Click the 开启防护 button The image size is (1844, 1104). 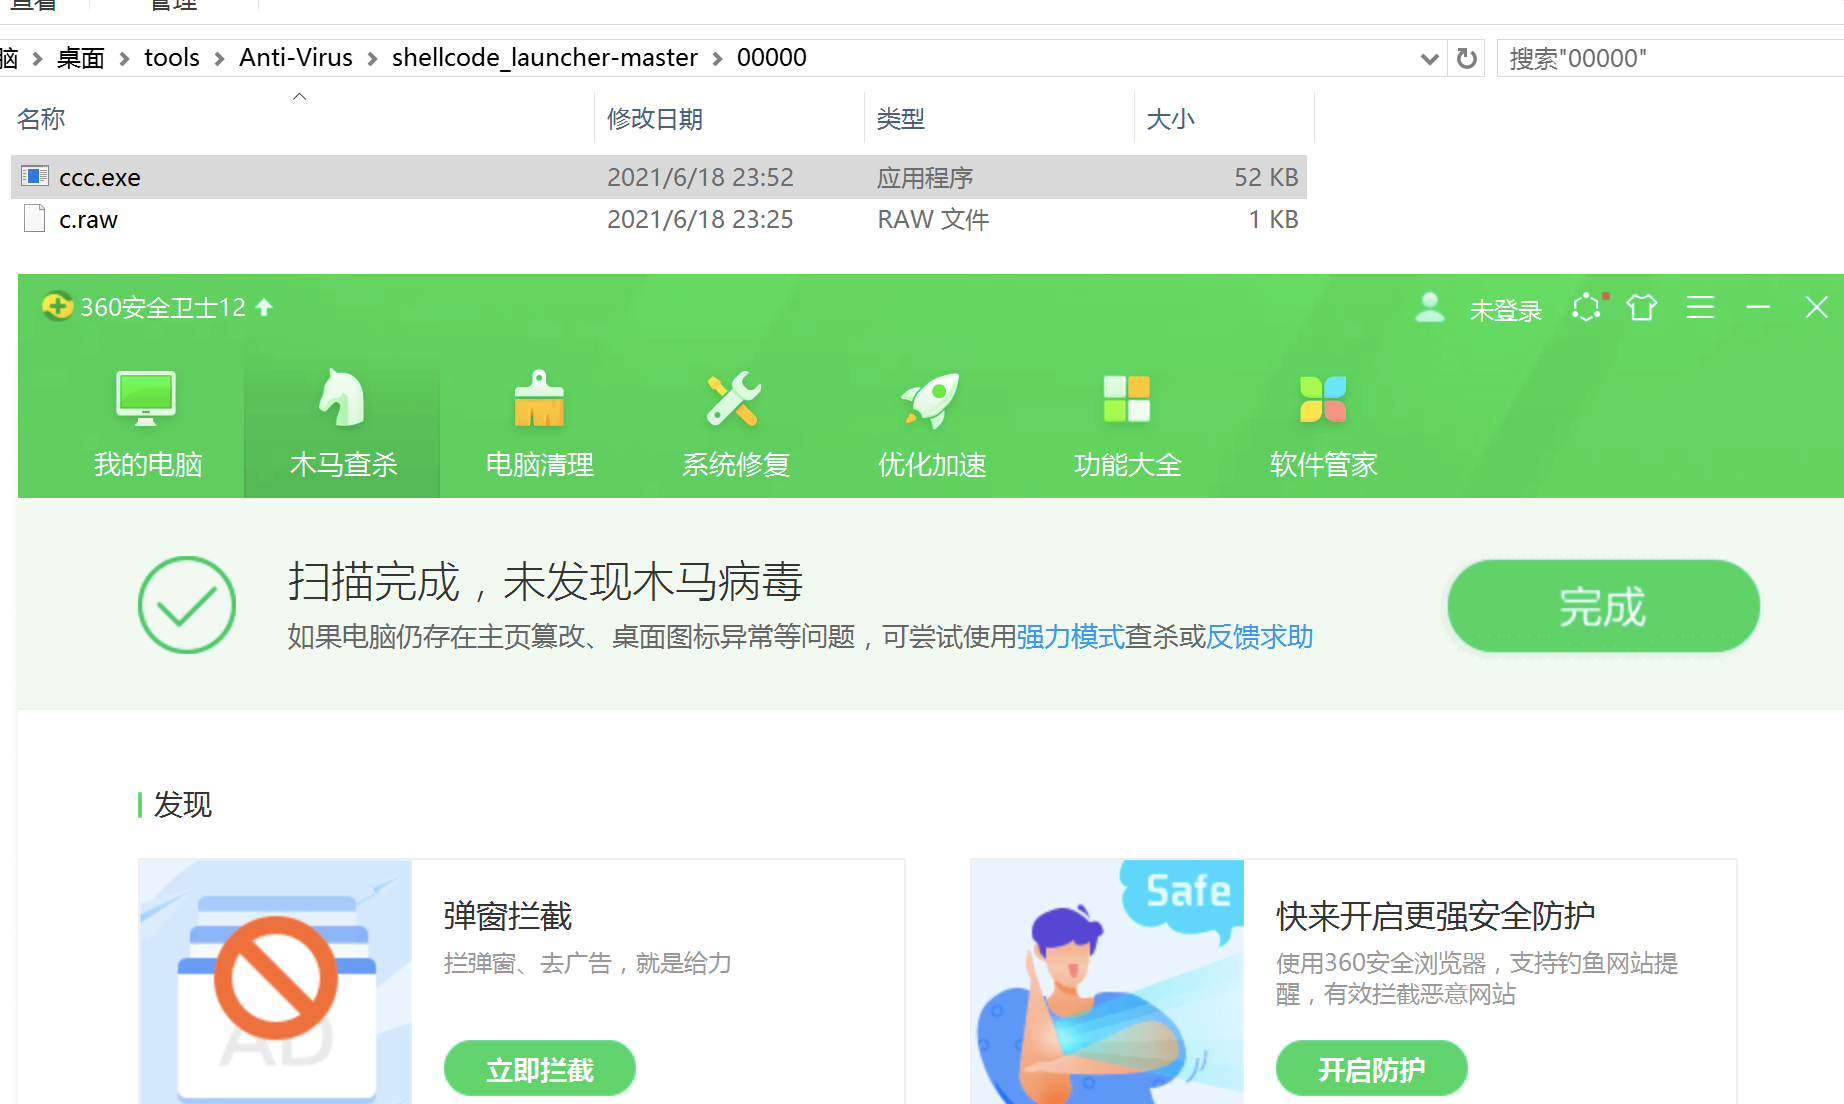click(1372, 1069)
